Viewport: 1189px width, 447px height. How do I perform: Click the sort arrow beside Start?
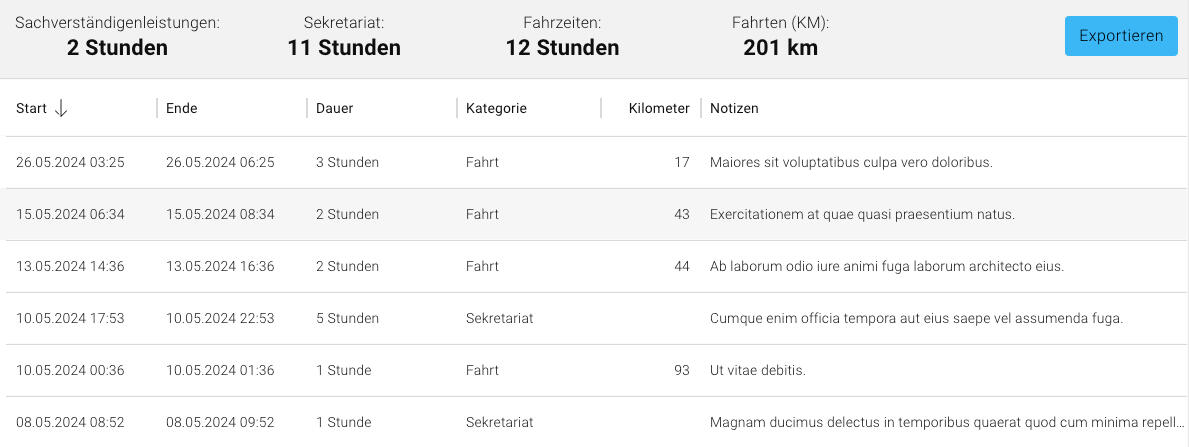point(61,108)
